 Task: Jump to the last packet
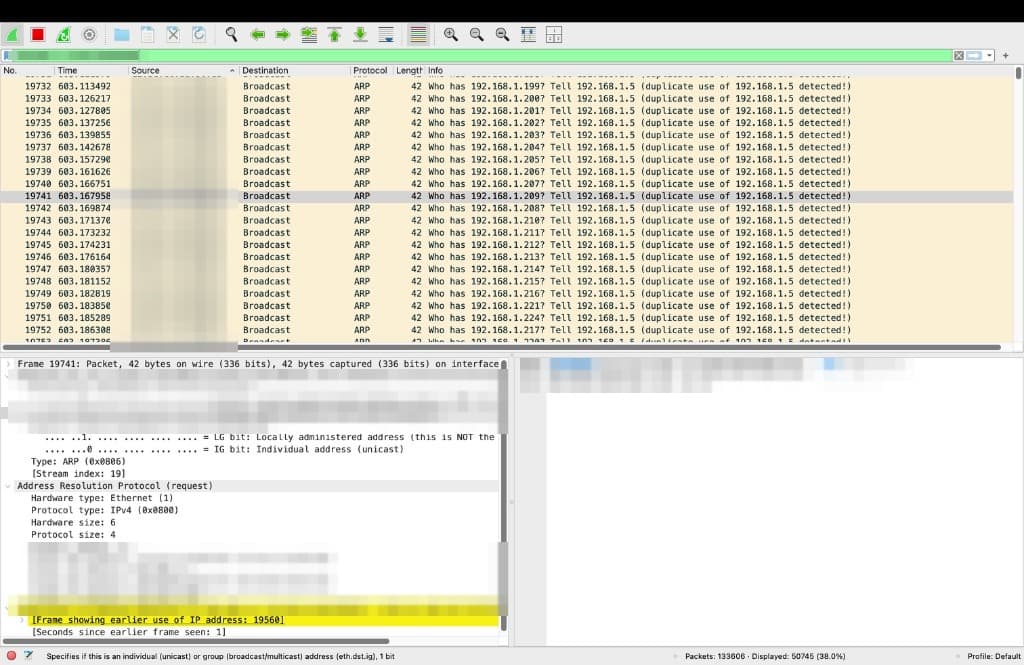coord(360,35)
